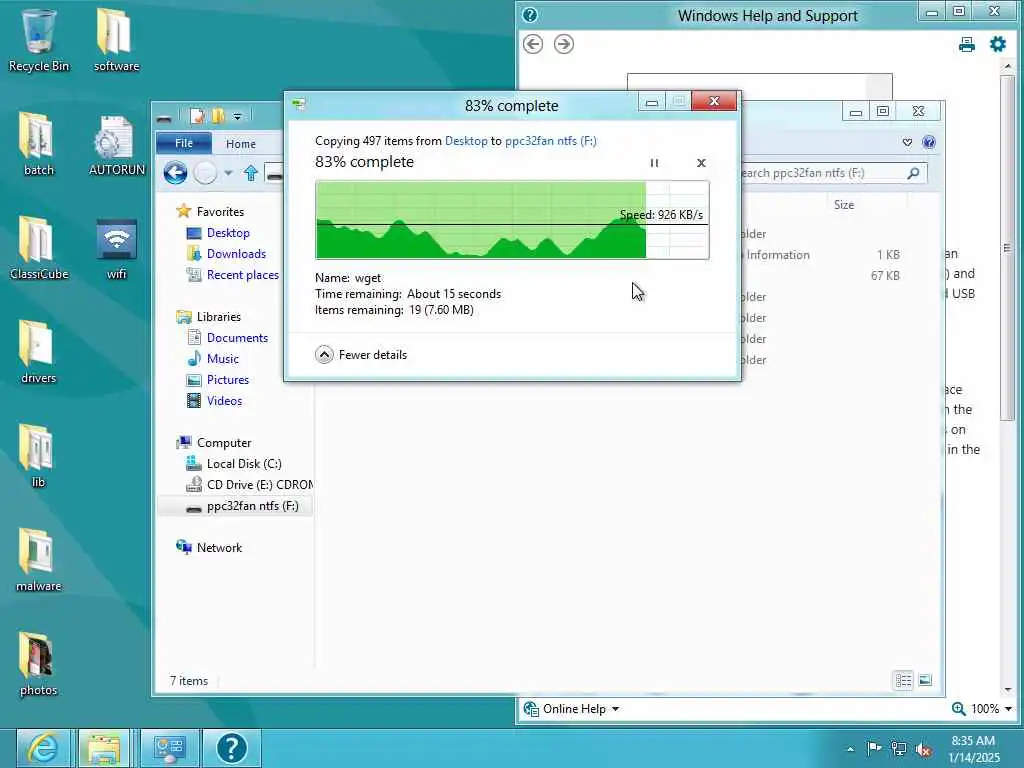Image resolution: width=1024 pixels, height=768 pixels.
Task: Open Action Center flag in tray
Action: 873,749
